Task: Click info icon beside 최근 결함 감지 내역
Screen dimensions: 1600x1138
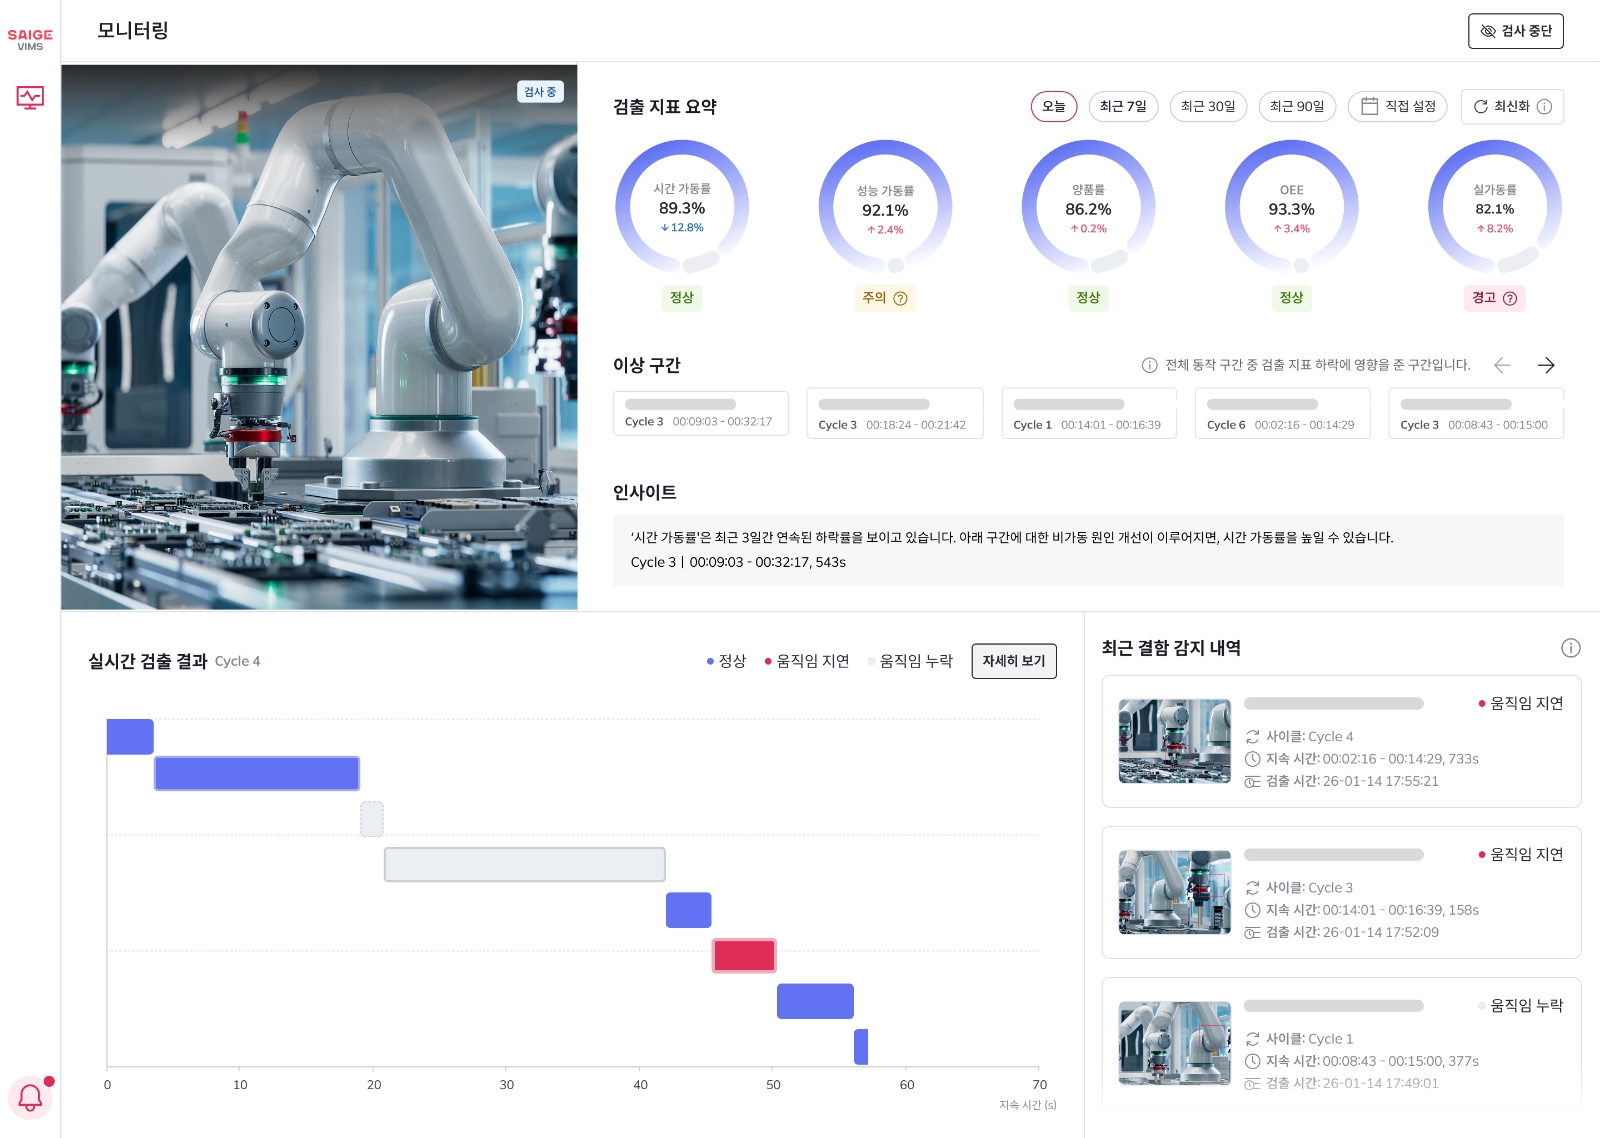Action: click(x=1570, y=648)
